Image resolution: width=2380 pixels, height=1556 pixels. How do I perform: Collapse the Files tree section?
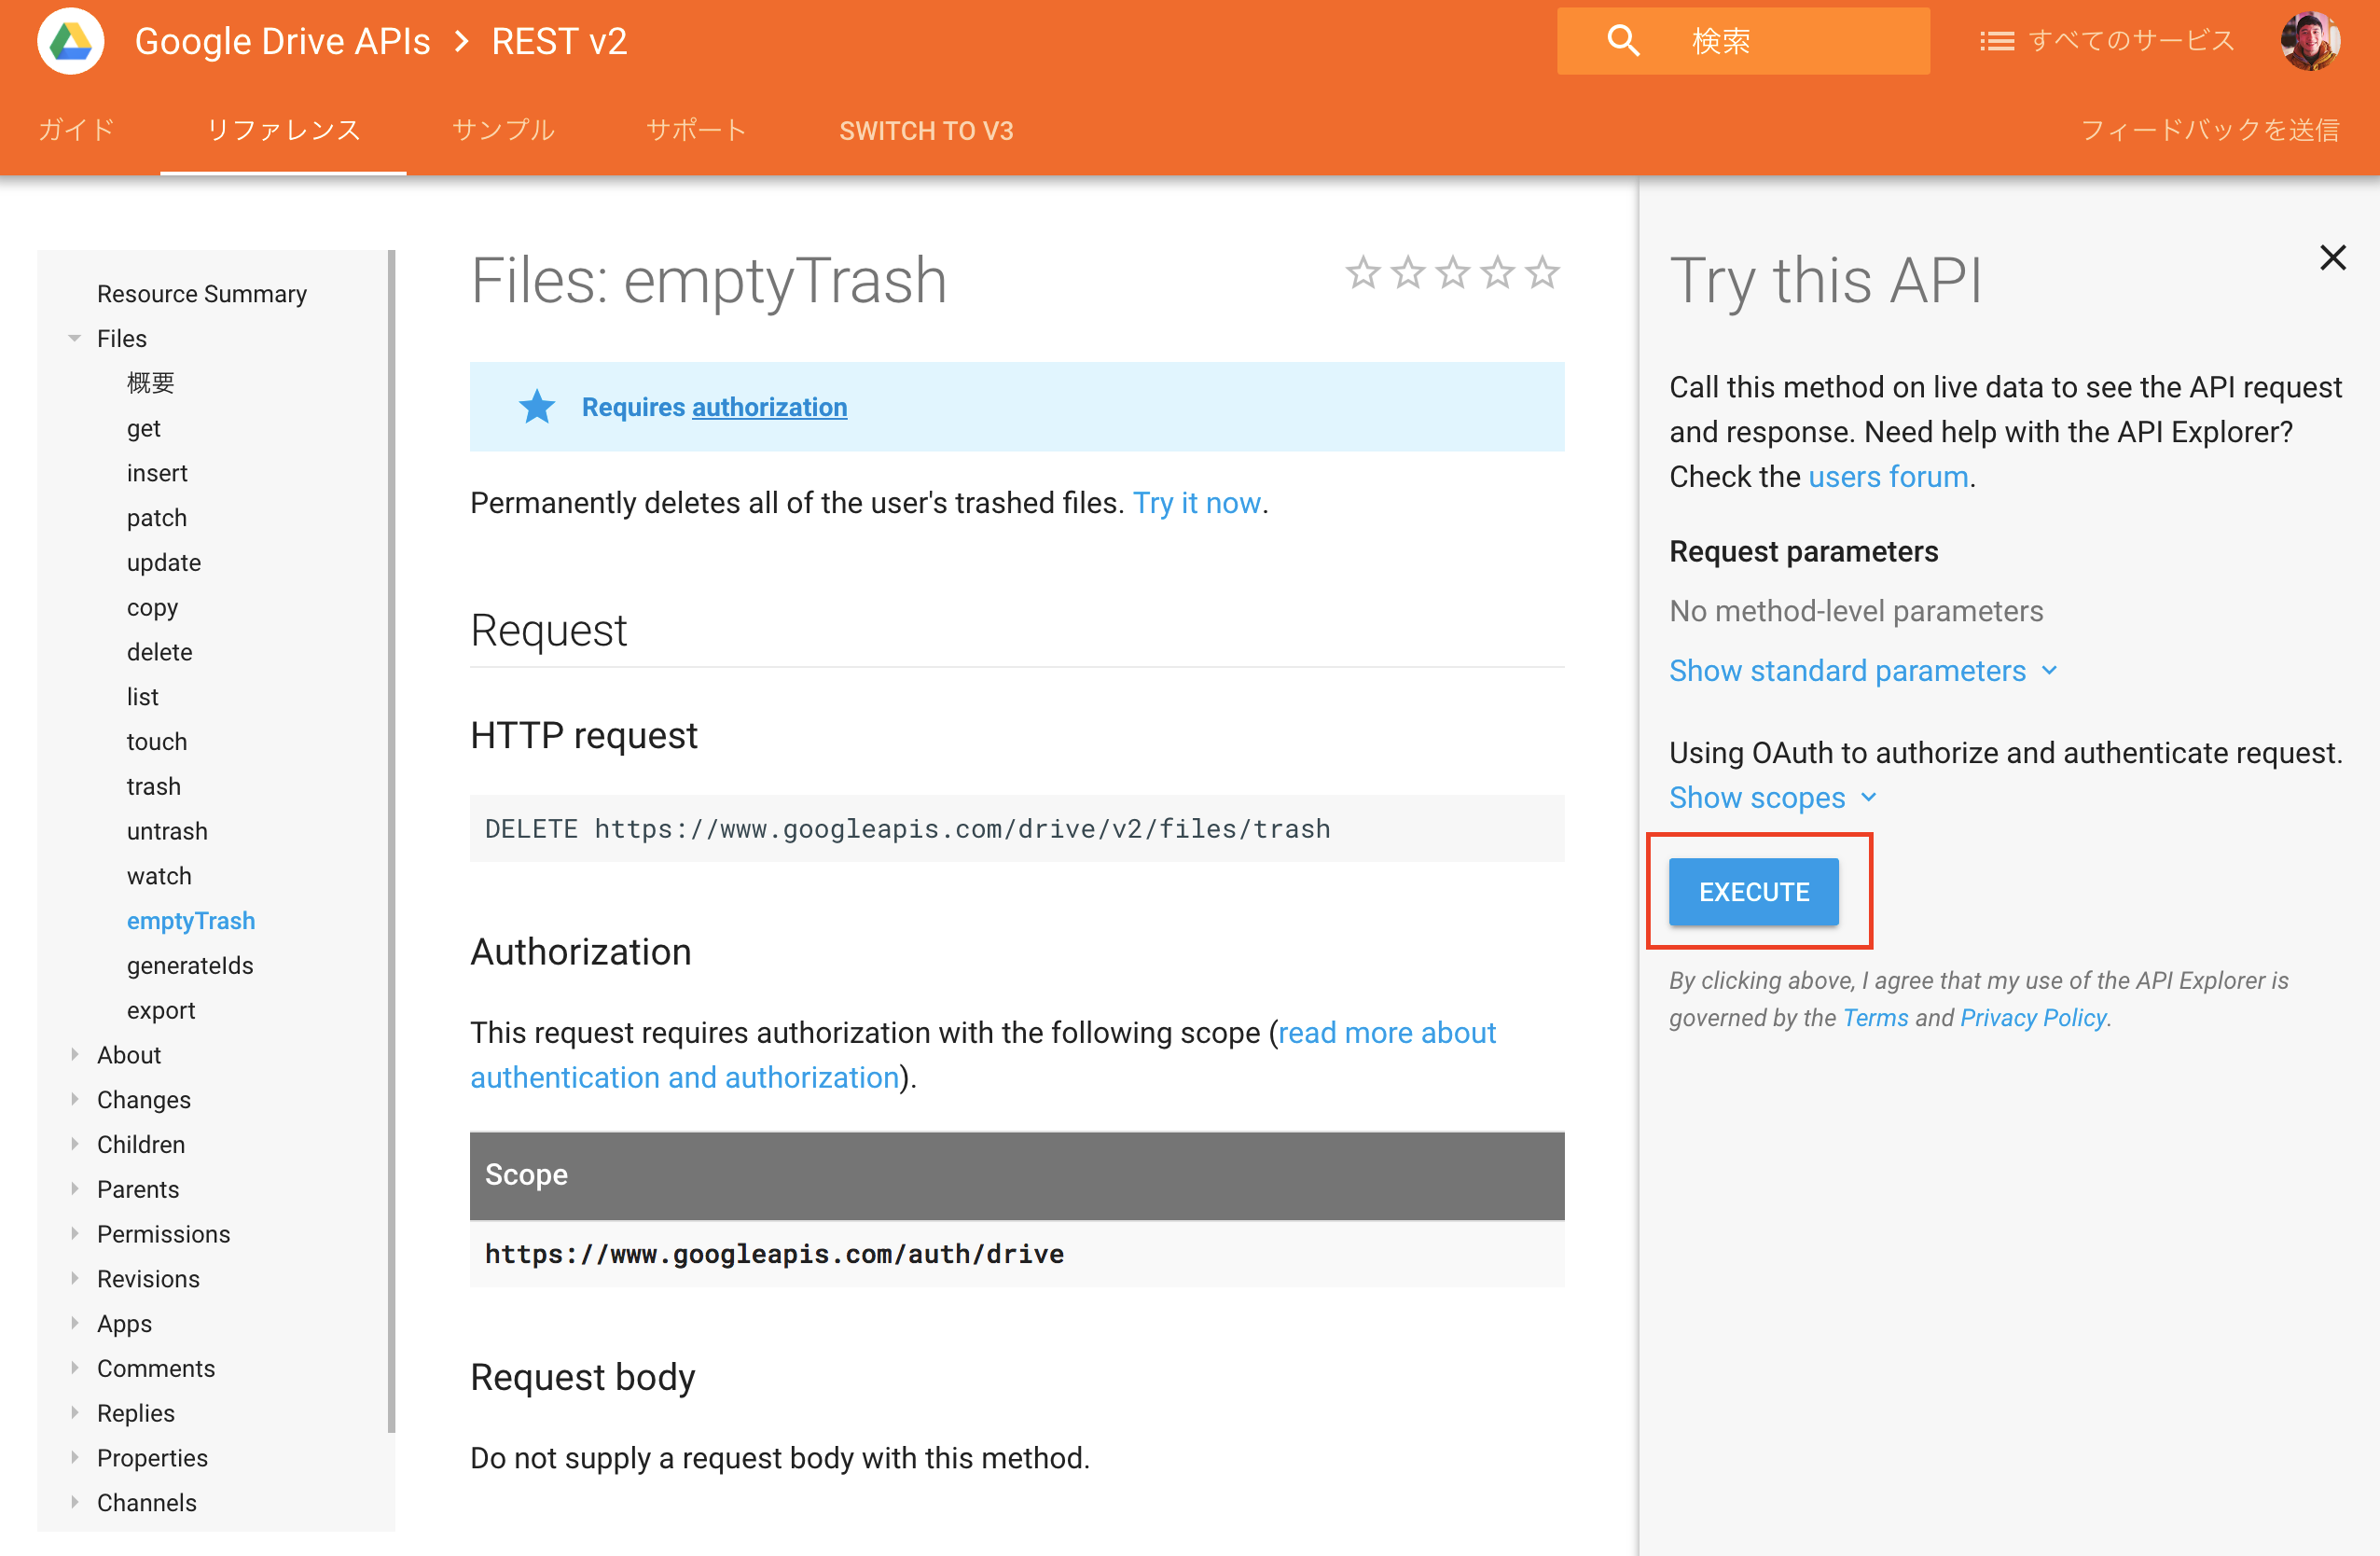click(x=75, y=339)
